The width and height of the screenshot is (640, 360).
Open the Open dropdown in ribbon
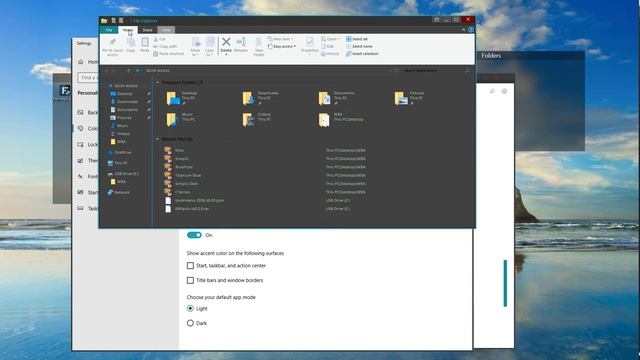click(x=330, y=39)
